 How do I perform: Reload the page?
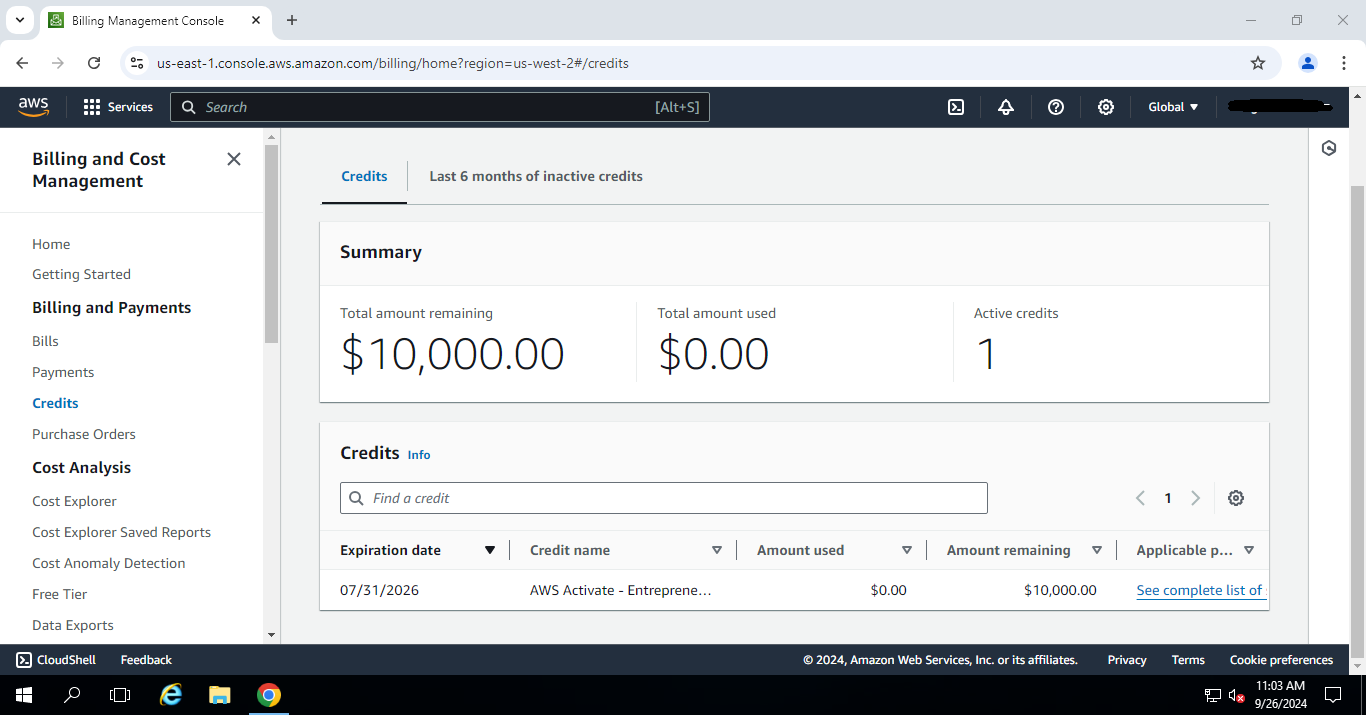tap(94, 63)
